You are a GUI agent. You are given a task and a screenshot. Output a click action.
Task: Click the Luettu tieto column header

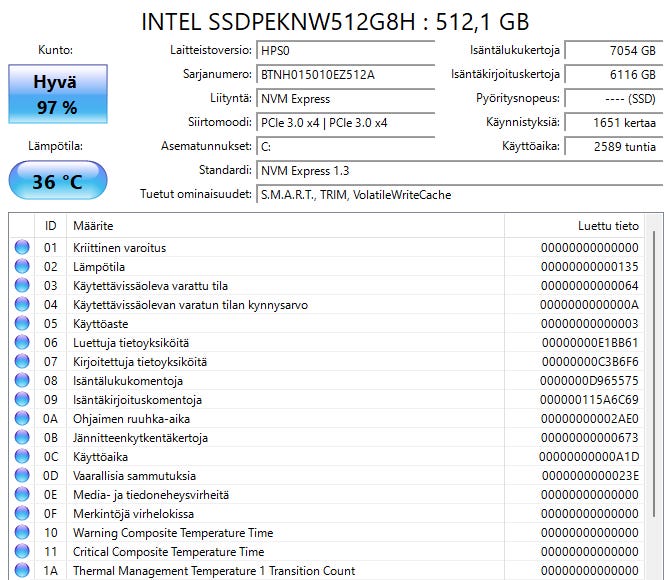[x=574, y=226]
